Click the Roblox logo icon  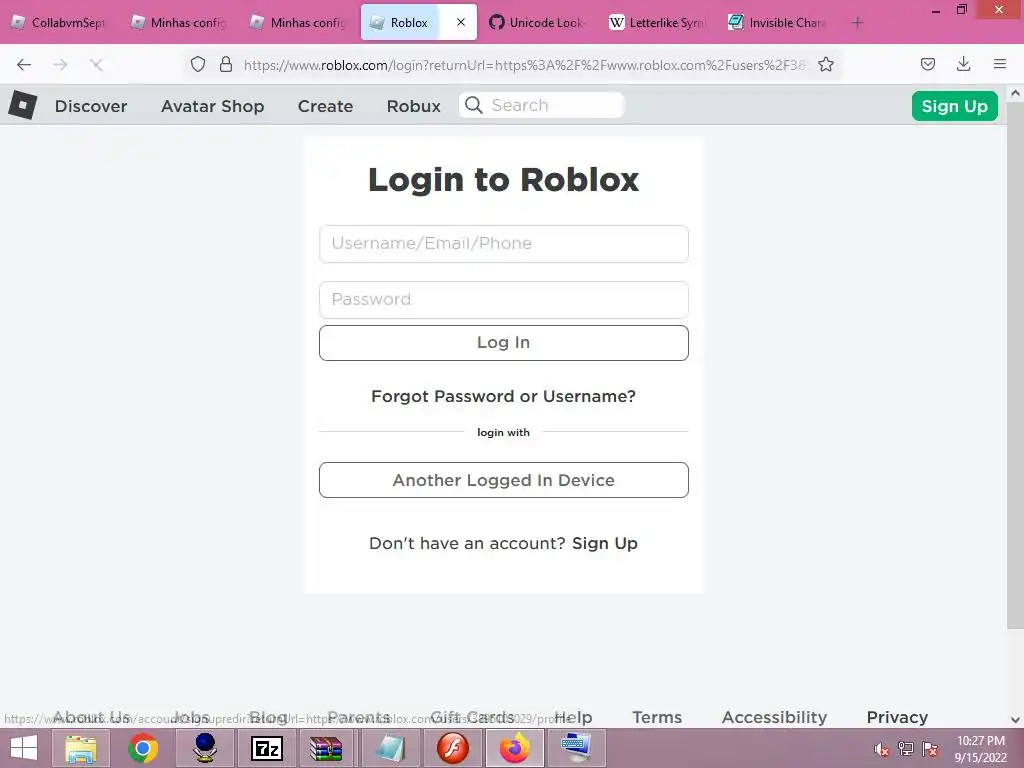tap(23, 105)
